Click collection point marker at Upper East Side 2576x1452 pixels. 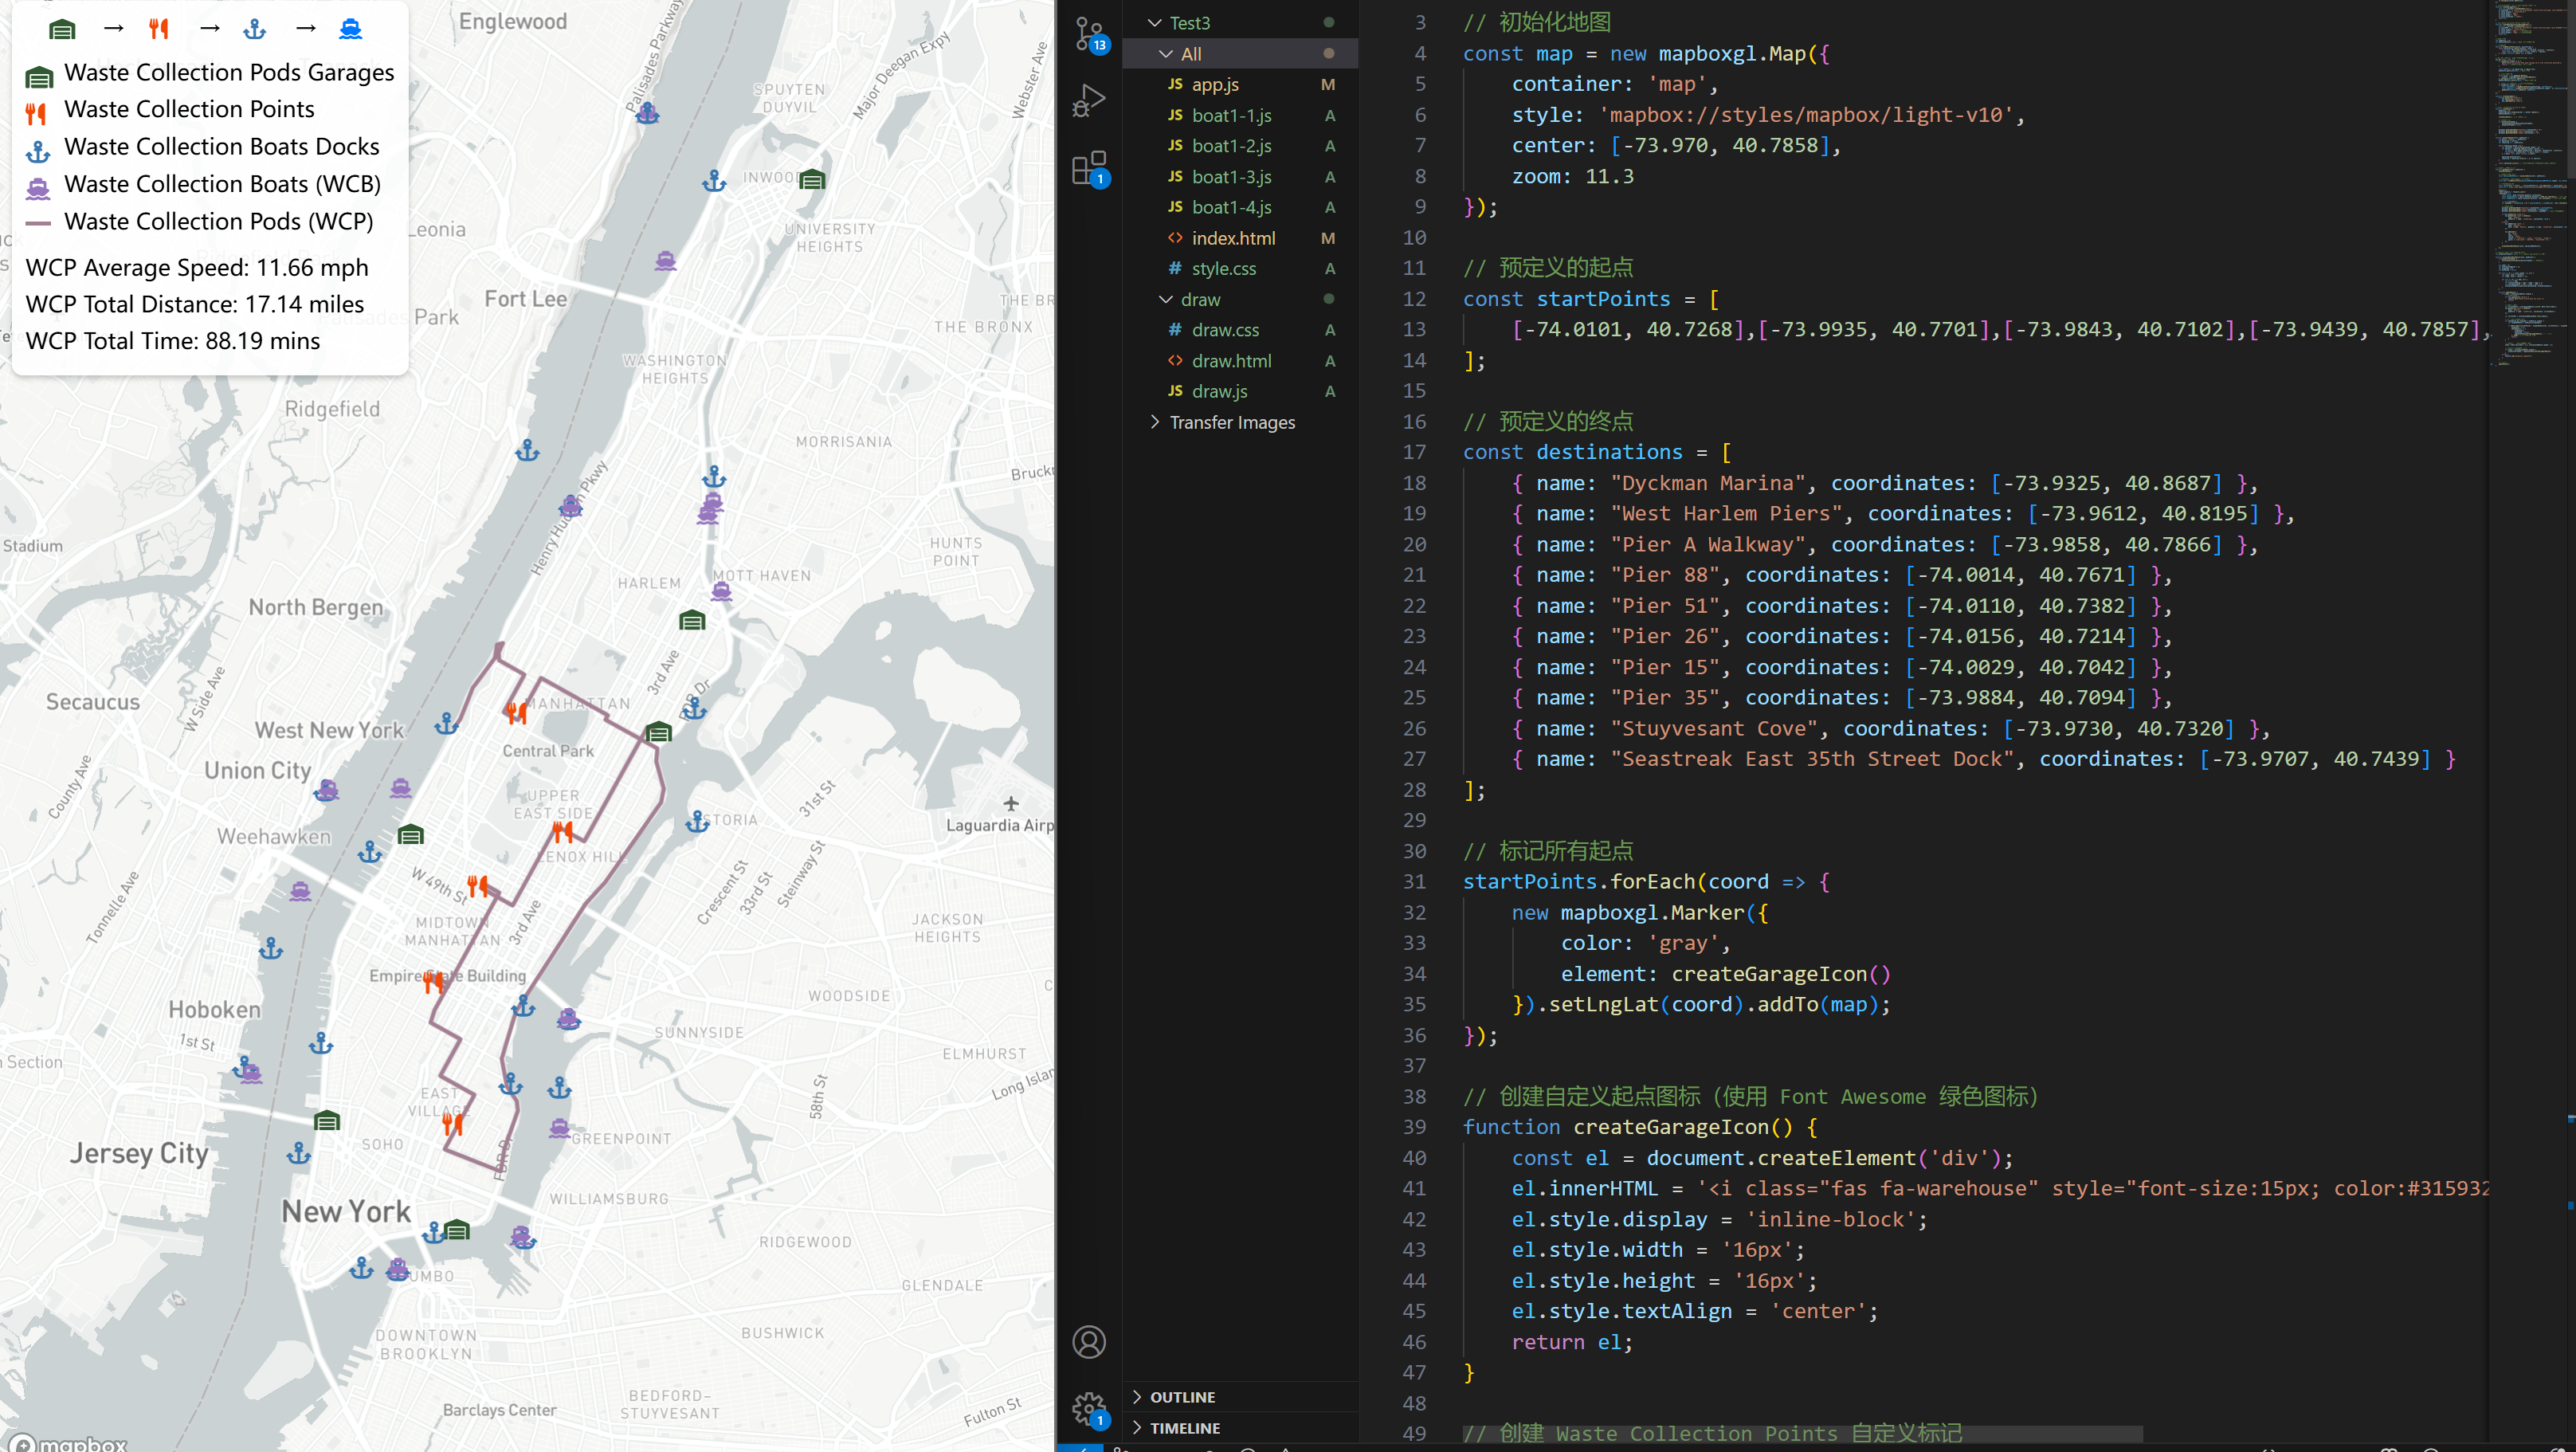563,832
